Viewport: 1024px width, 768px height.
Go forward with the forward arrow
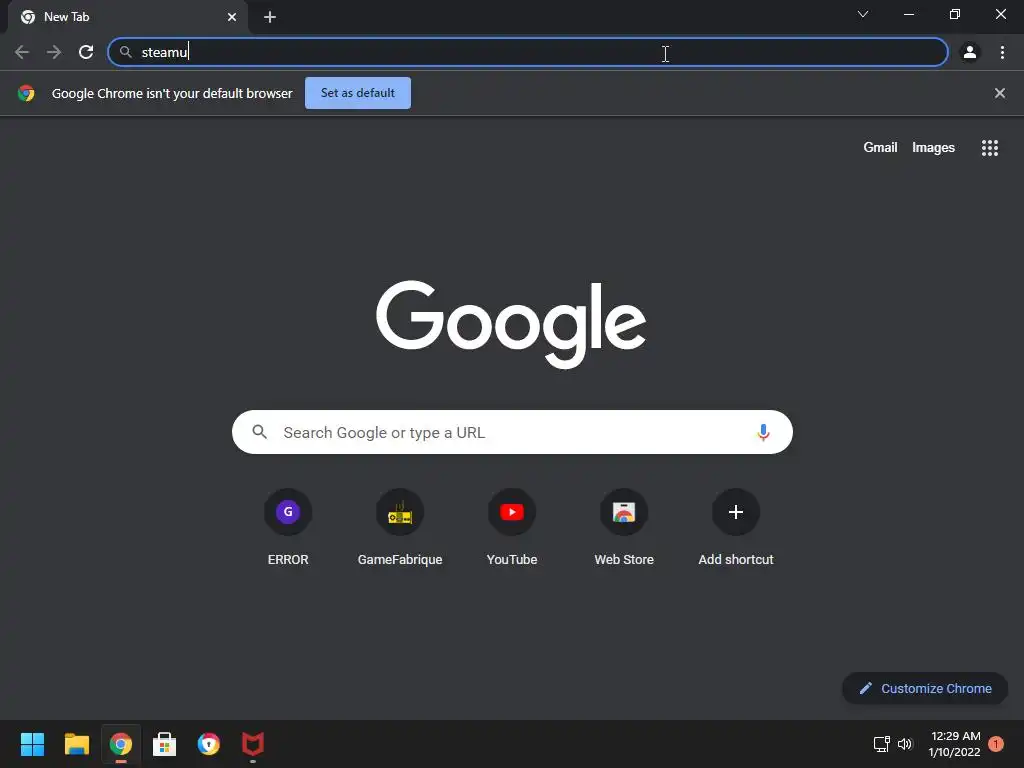[54, 52]
